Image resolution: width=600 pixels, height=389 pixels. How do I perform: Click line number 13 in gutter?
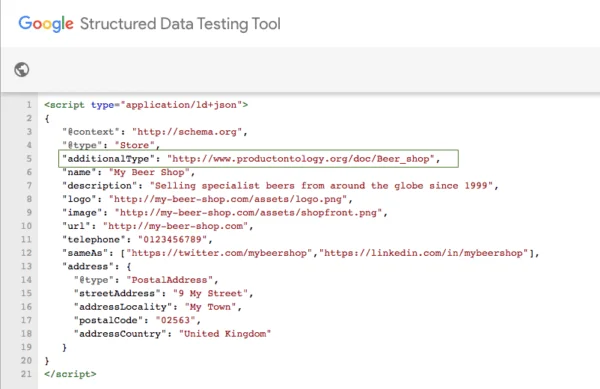click(x=26, y=266)
